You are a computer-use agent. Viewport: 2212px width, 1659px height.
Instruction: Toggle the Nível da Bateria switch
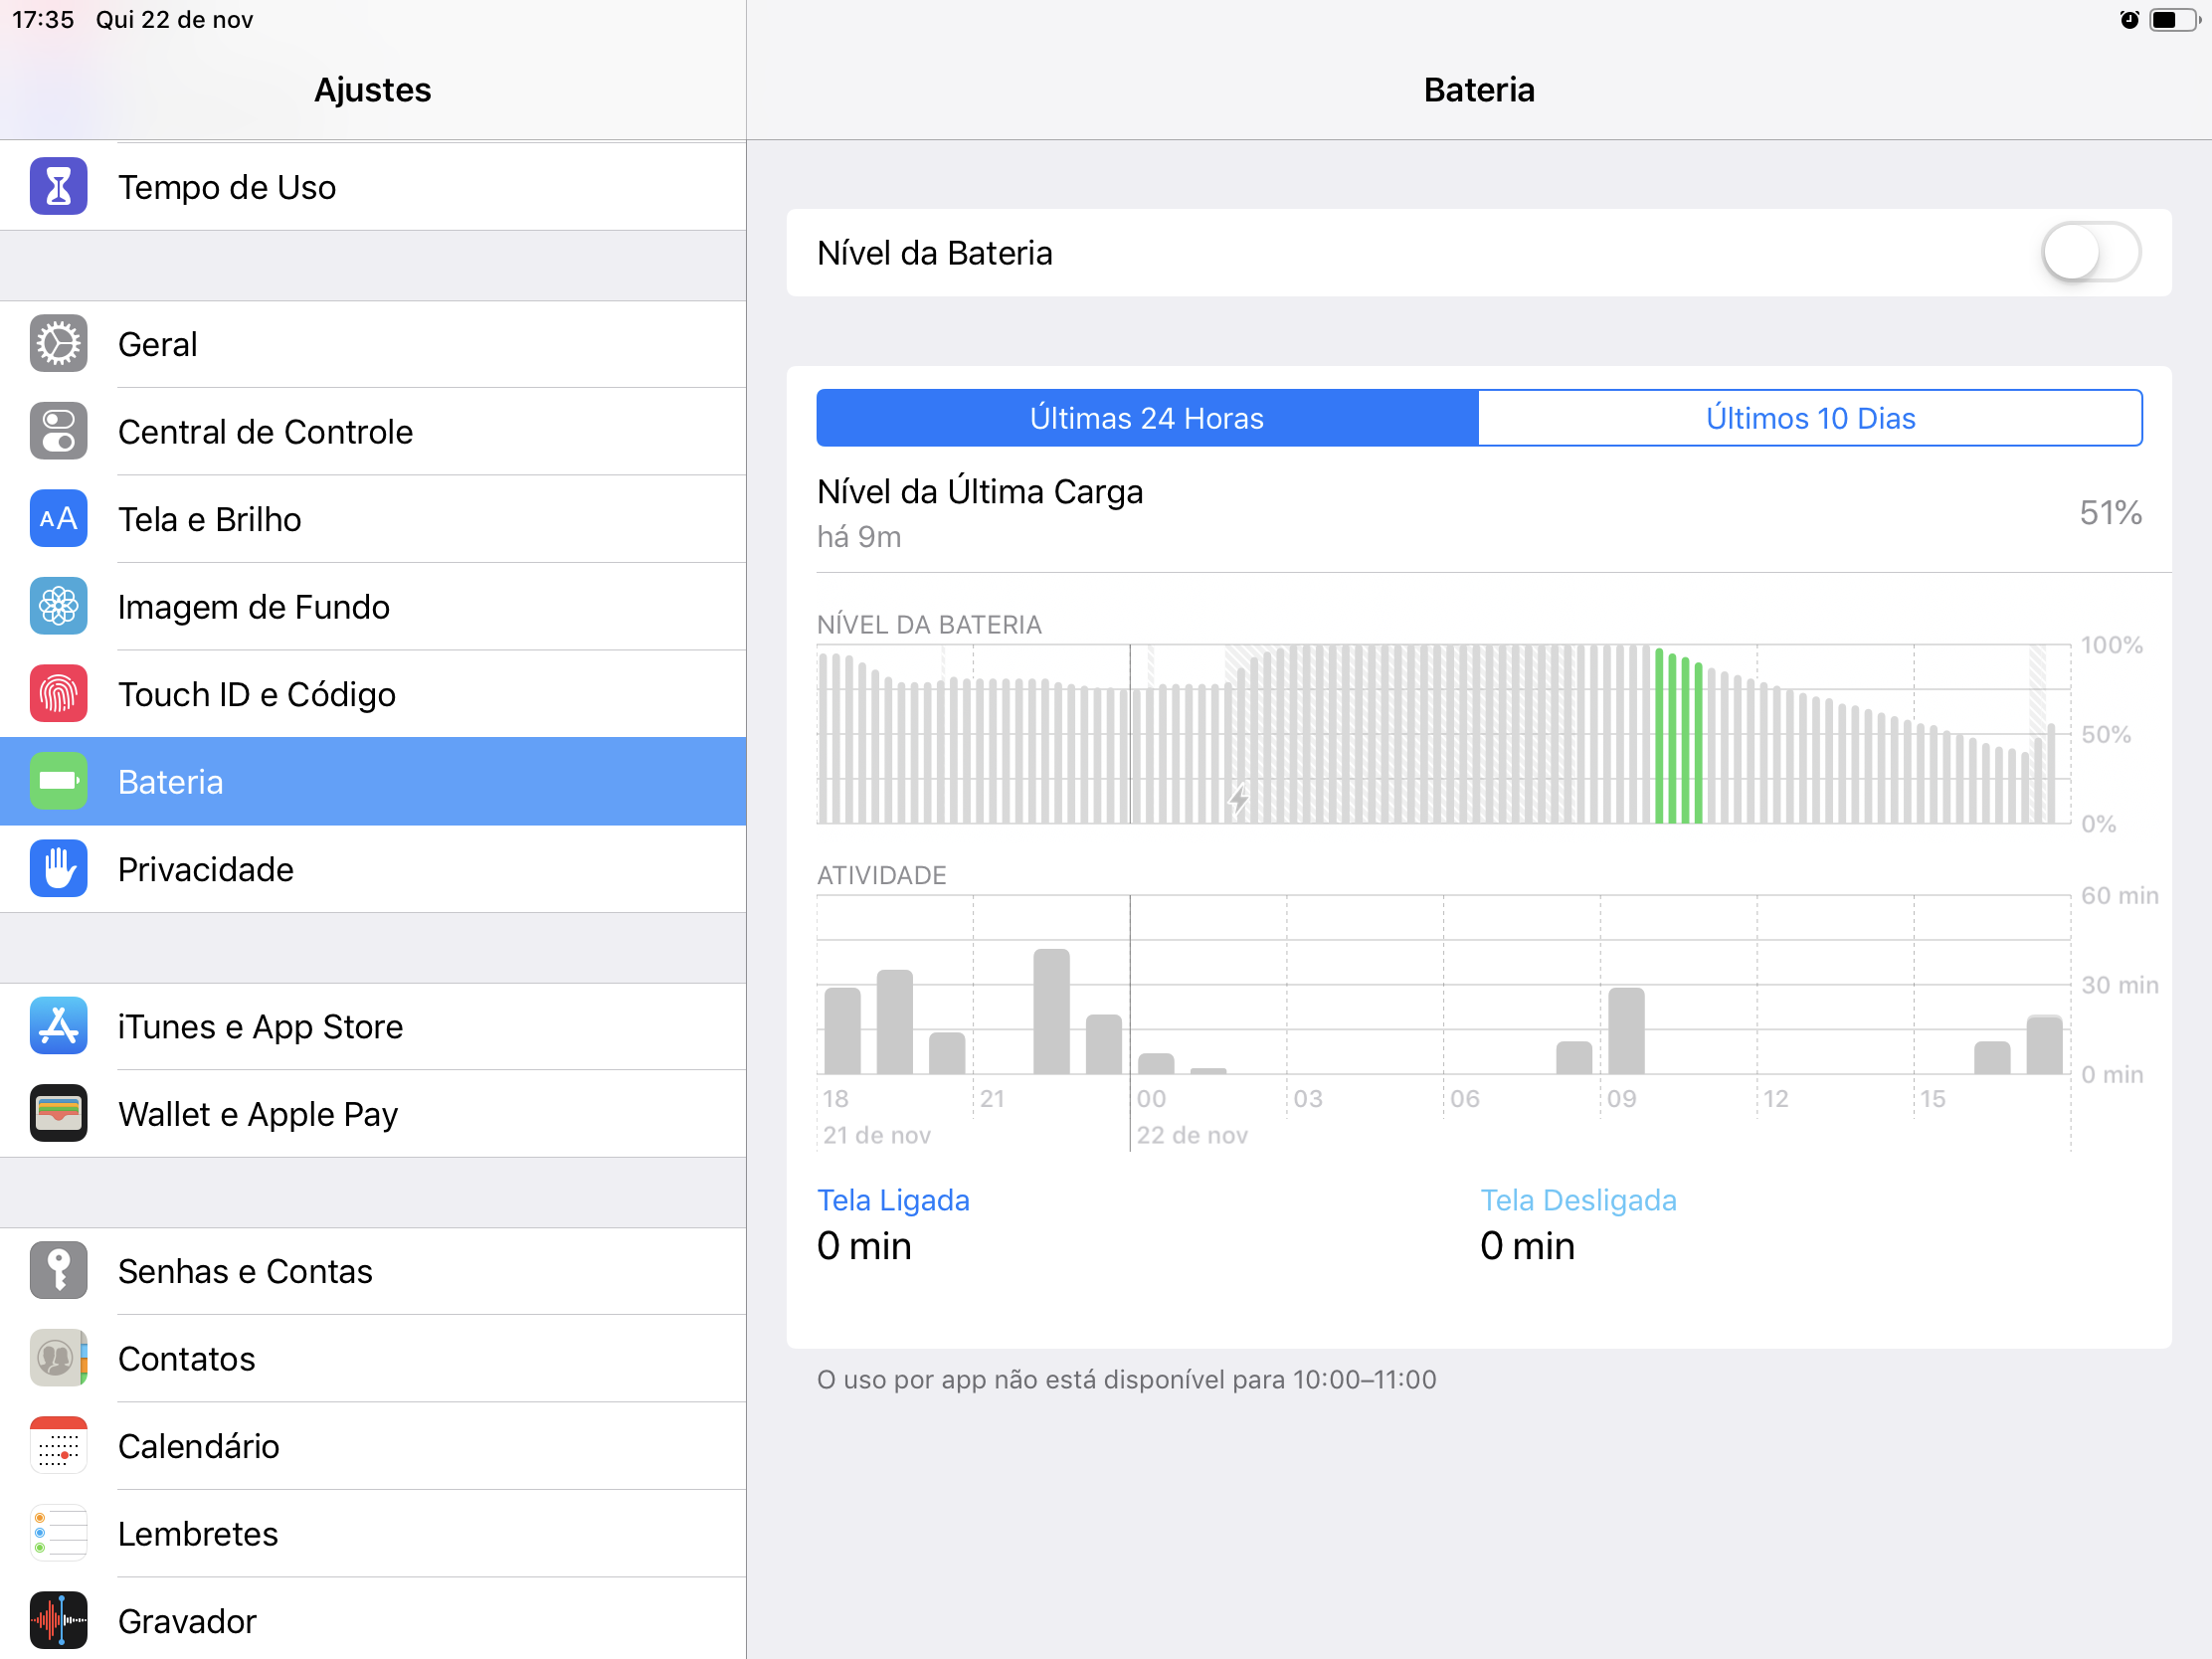2090,253
